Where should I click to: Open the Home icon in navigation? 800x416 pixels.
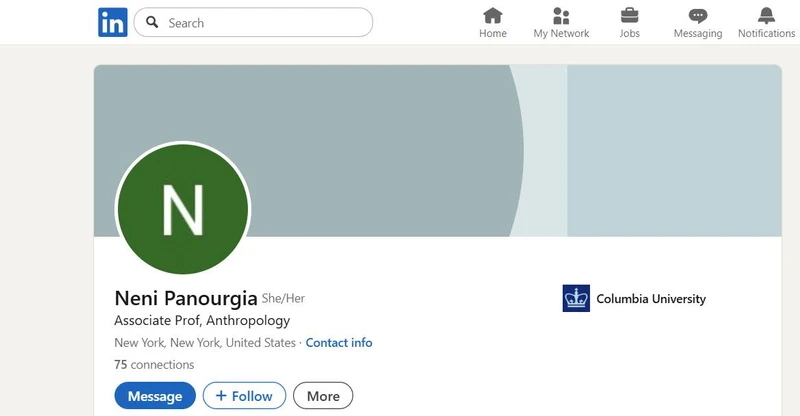pos(492,16)
